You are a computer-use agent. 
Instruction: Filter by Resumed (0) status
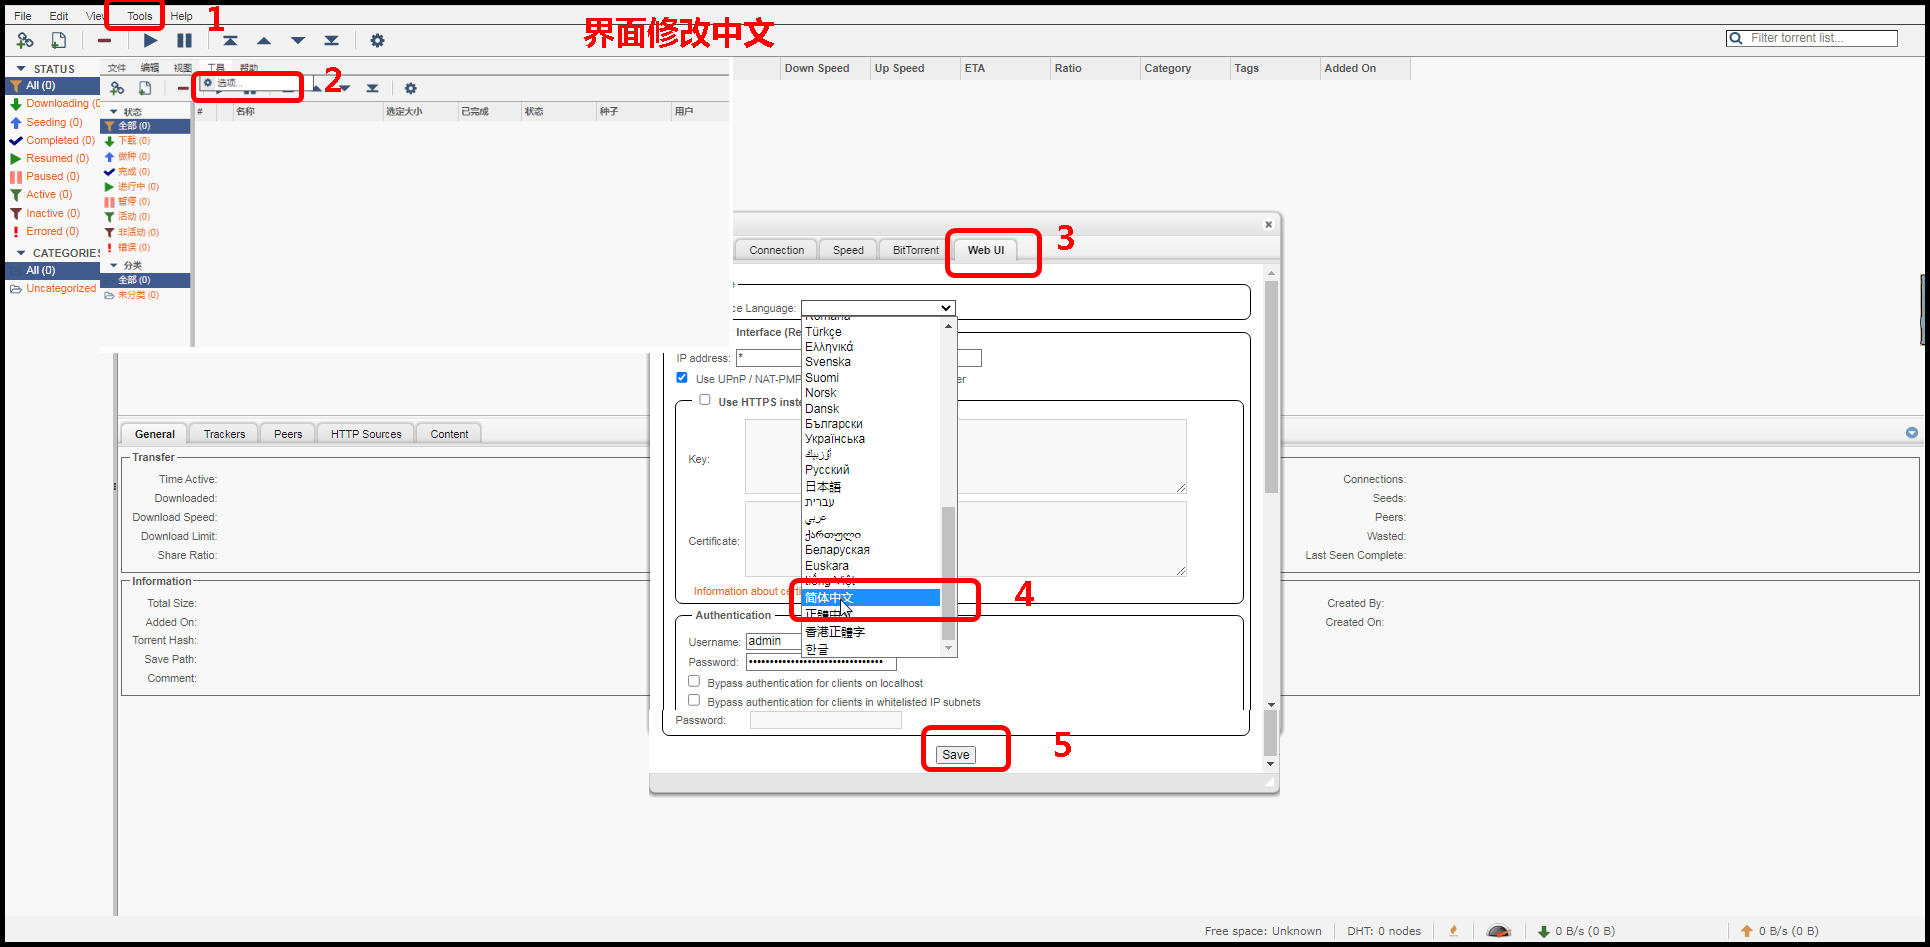click(x=49, y=158)
